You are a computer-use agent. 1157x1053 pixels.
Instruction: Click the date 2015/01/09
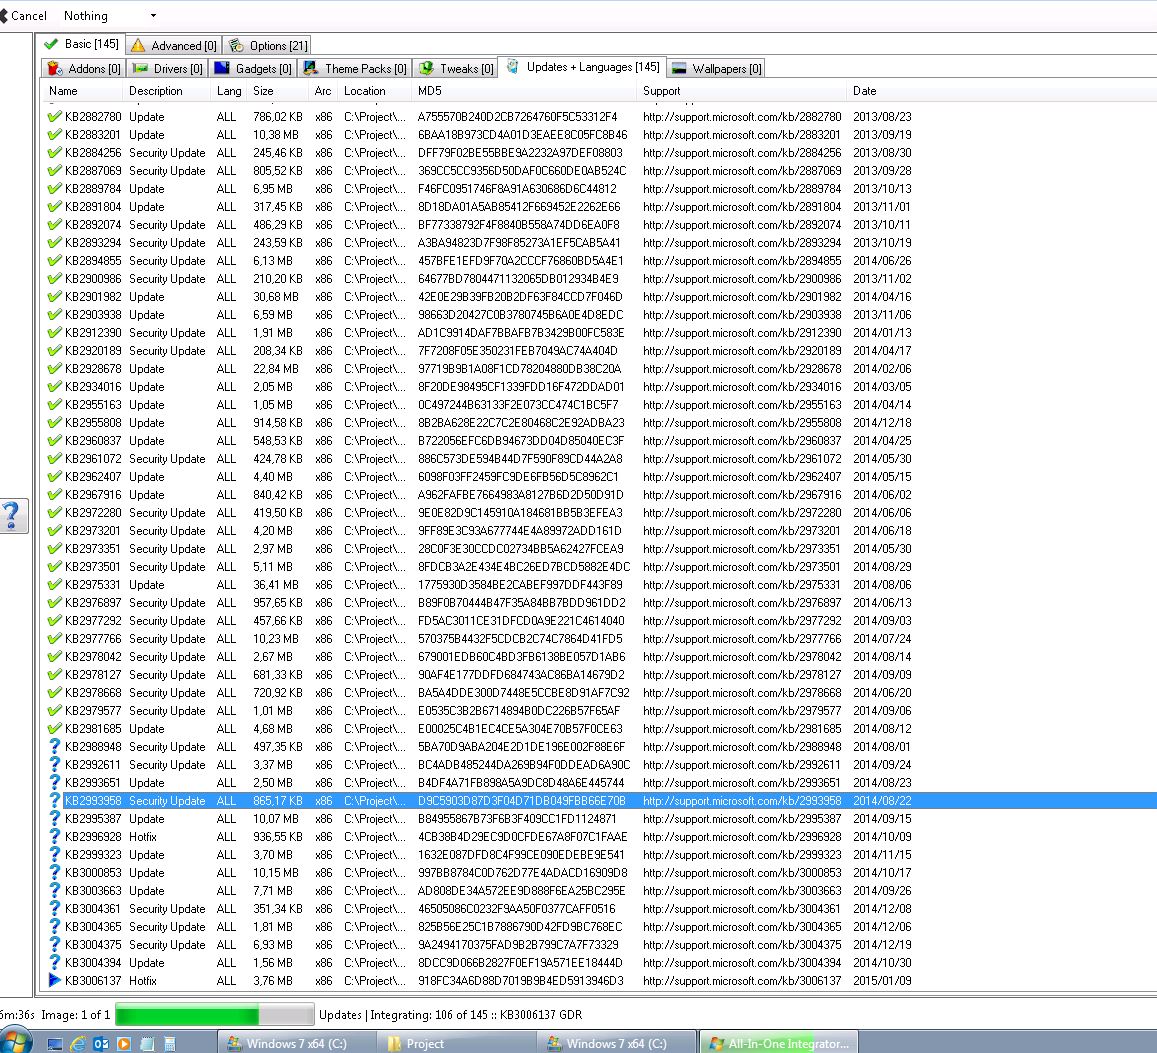click(883, 981)
